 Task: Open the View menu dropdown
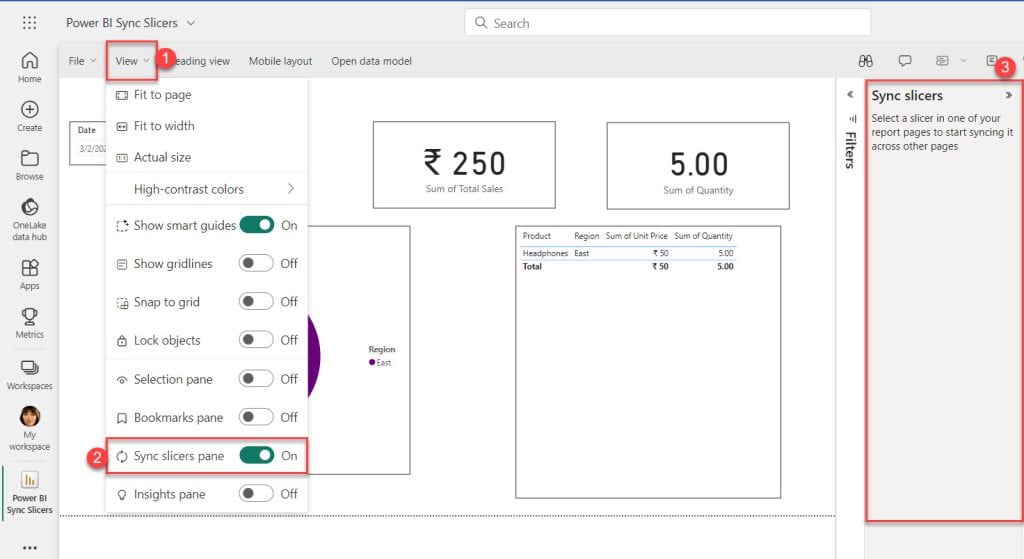tap(131, 61)
